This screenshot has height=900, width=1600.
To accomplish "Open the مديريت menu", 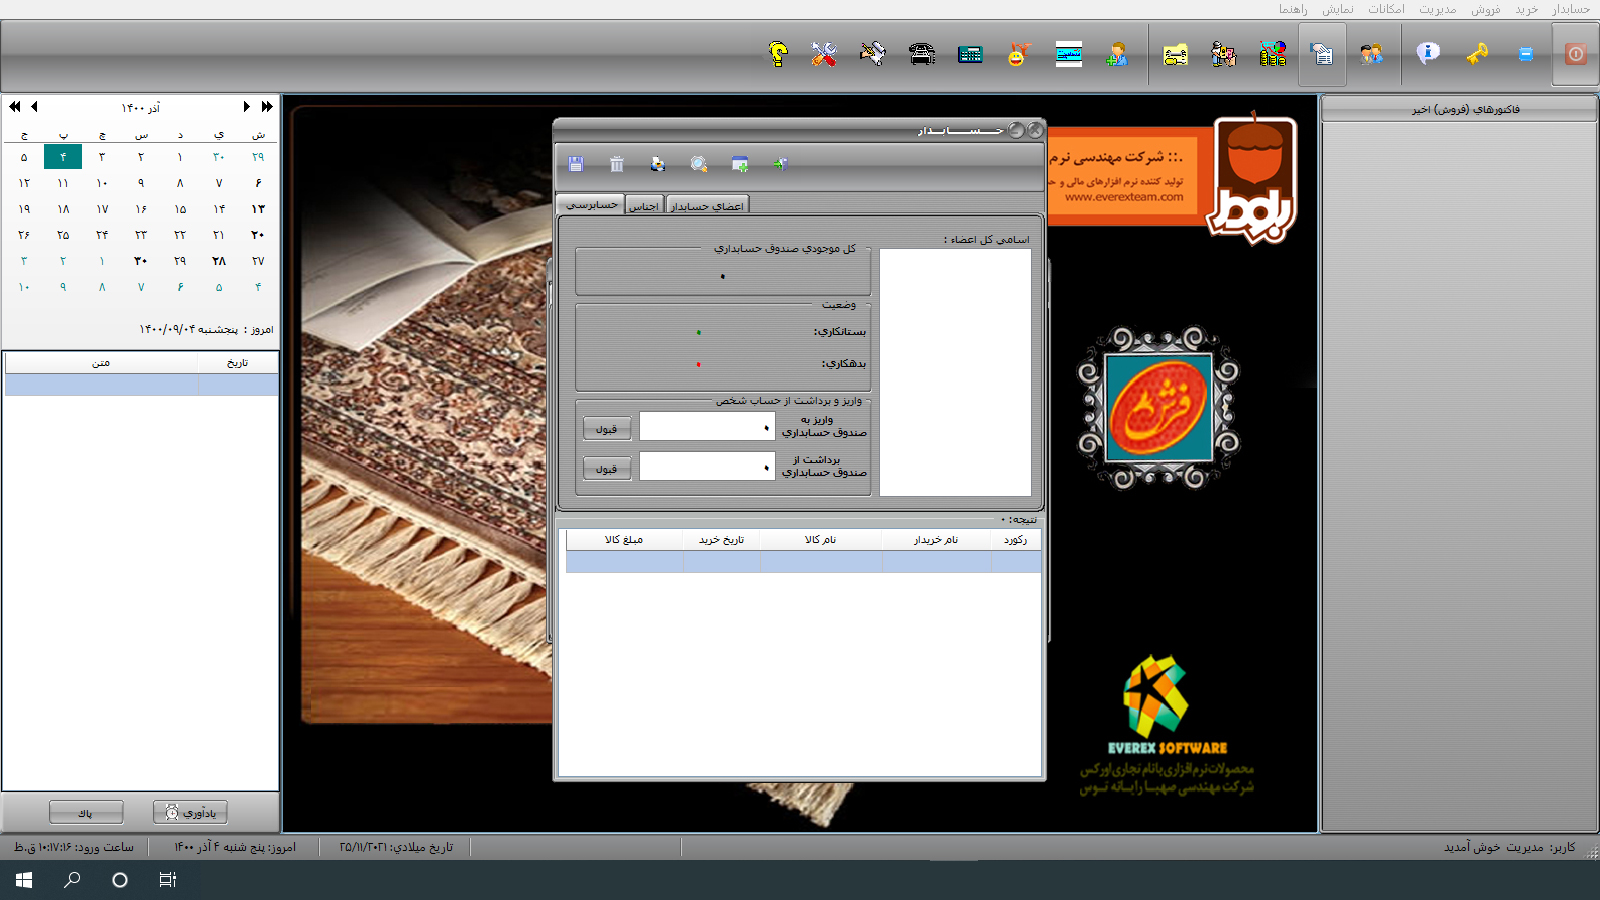I will pyautogui.click(x=1437, y=9).
